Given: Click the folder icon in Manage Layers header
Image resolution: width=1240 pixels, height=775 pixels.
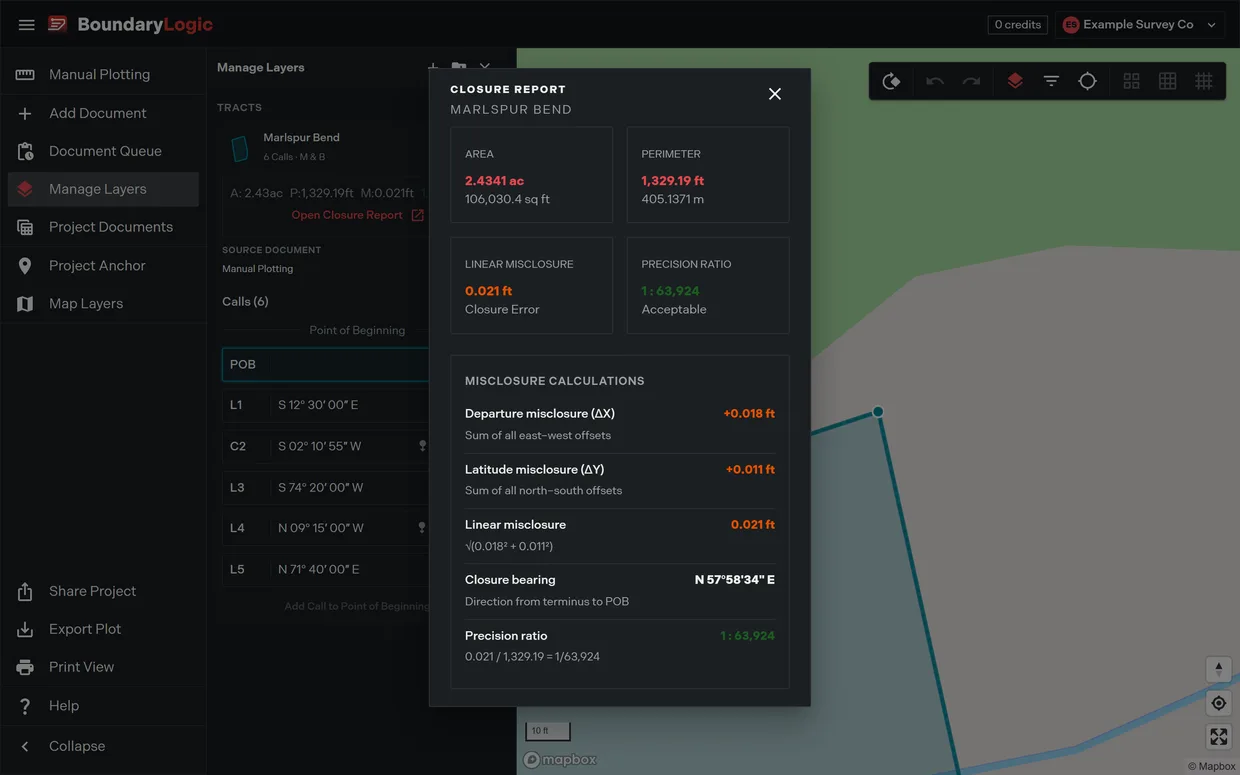Looking at the screenshot, I should click(458, 67).
